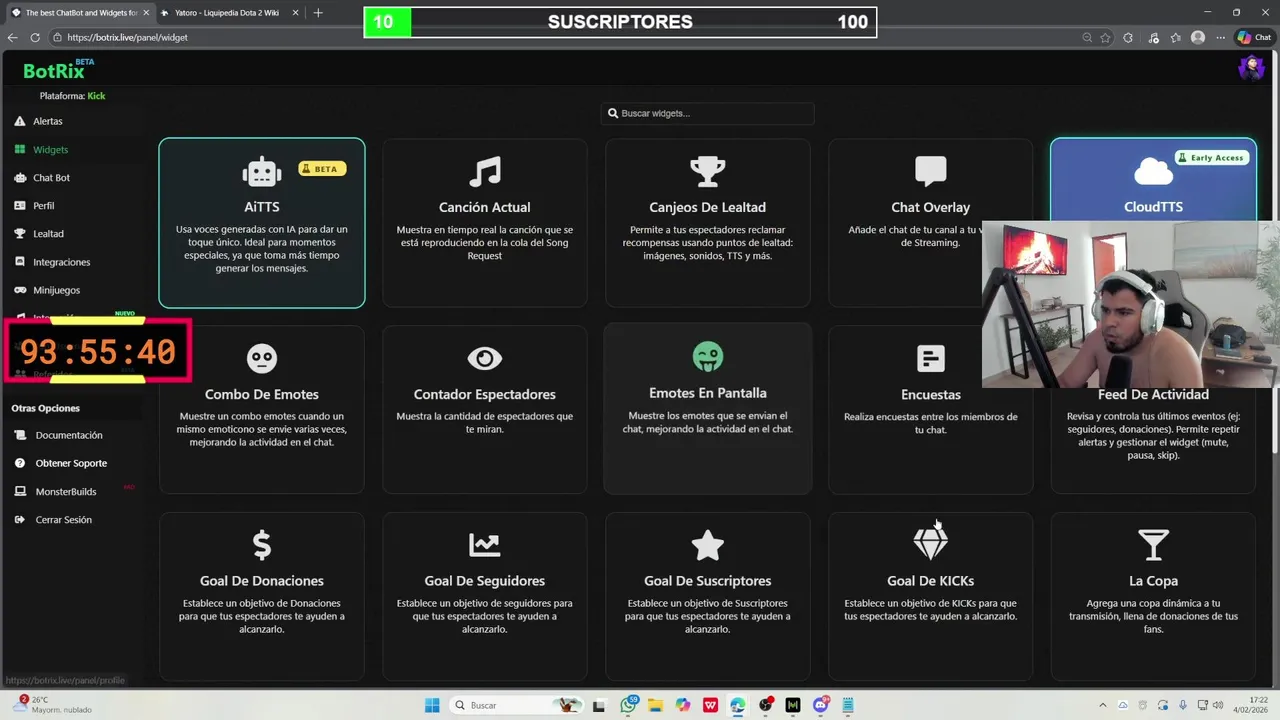1280x720 pixels.
Task: Click the Contador Espectadores eye icon
Action: click(485, 358)
